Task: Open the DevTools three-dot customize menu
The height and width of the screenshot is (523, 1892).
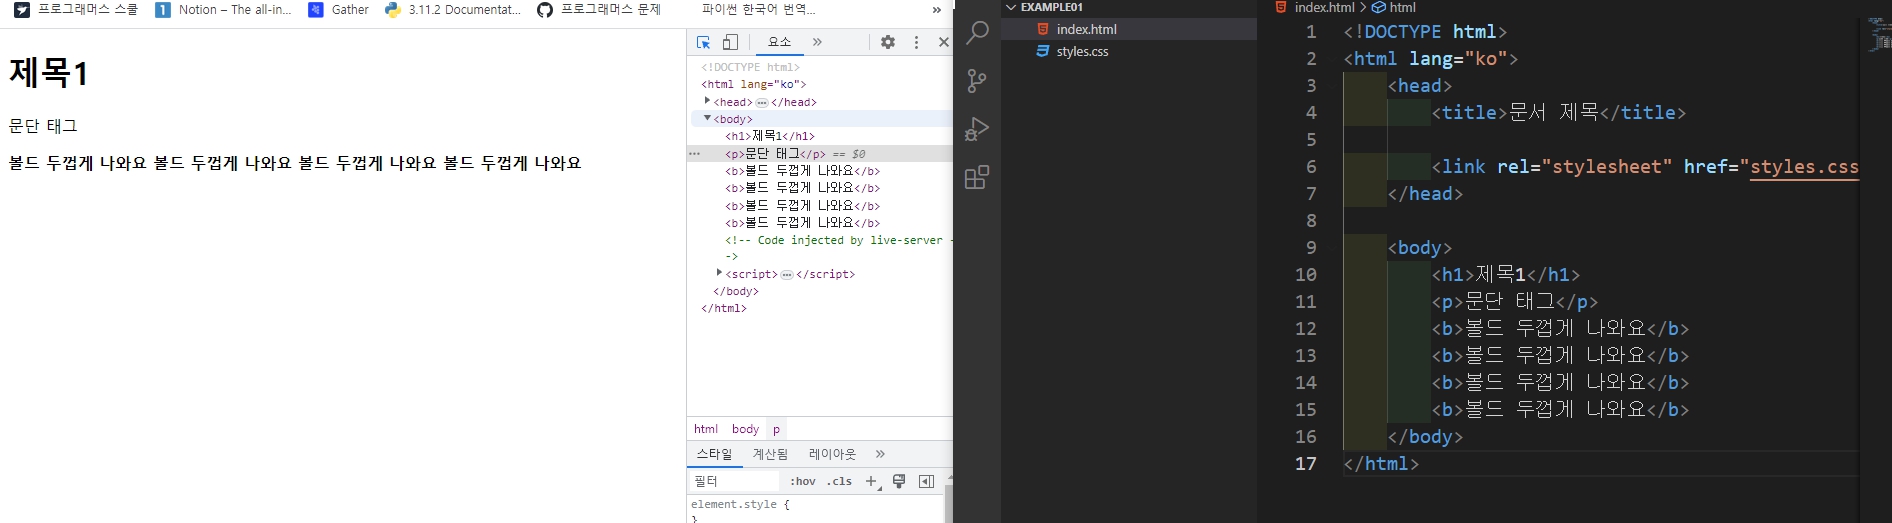Action: [x=916, y=42]
